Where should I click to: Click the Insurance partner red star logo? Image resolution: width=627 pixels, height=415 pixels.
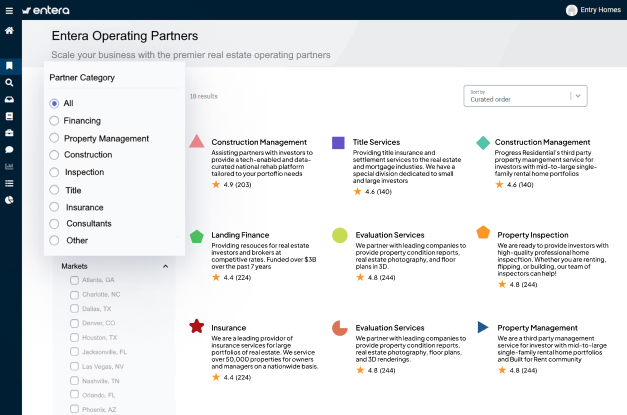(x=197, y=327)
